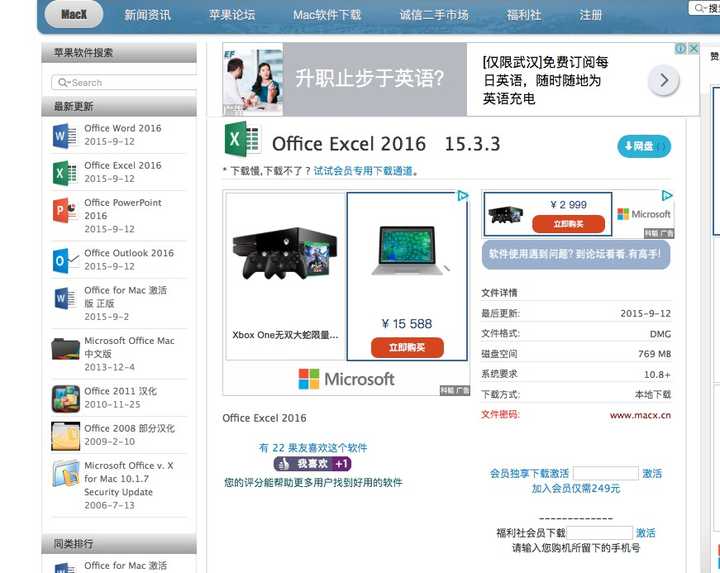This screenshot has height=573, width=720.
Task: Open the 苹果论坛 menu item
Action: pyautogui.click(x=232, y=15)
